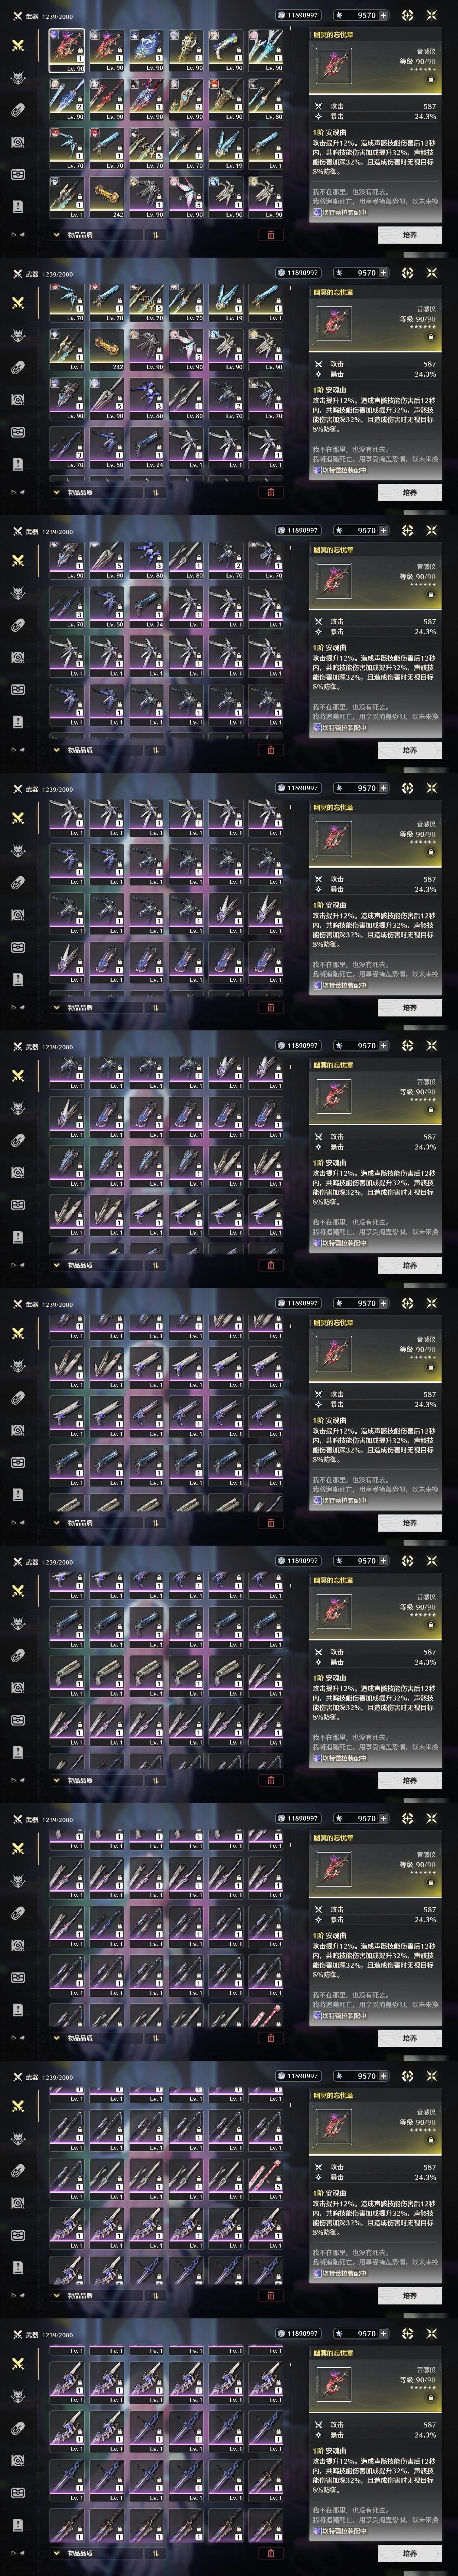
Task: Click the plus icon beside 9570 currency
Action: pyautogui.click(x=383, y=15)
